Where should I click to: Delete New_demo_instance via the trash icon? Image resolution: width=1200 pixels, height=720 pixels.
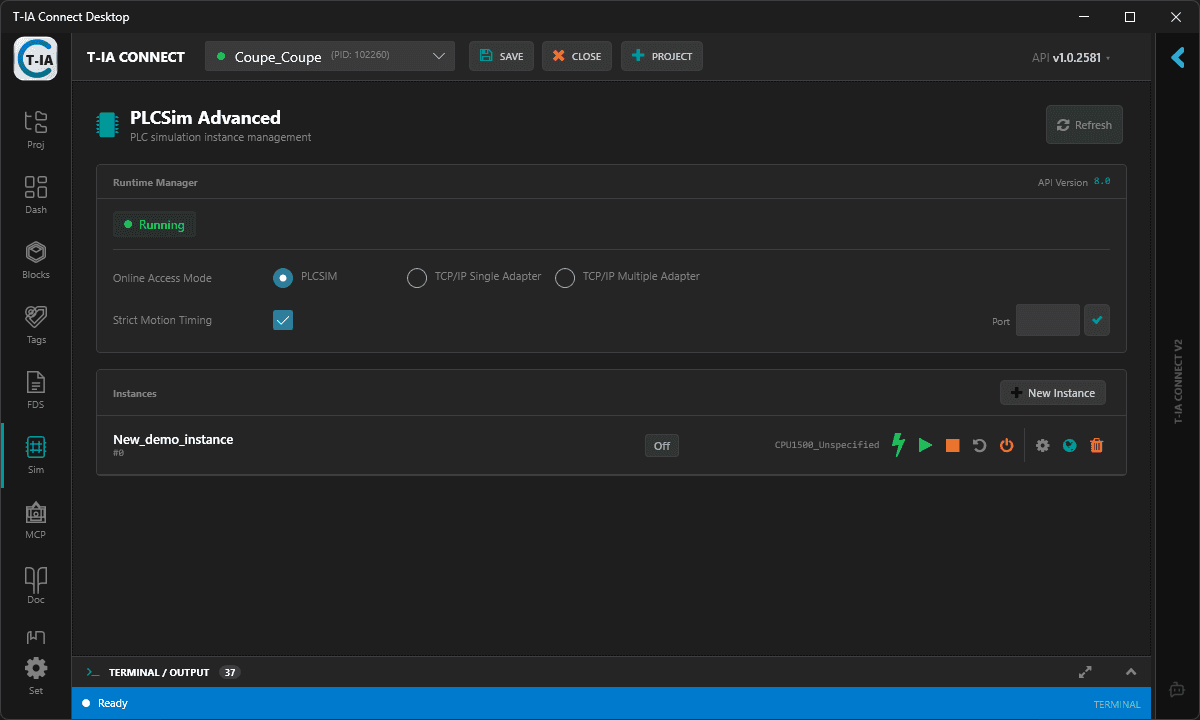[1096, 445]
